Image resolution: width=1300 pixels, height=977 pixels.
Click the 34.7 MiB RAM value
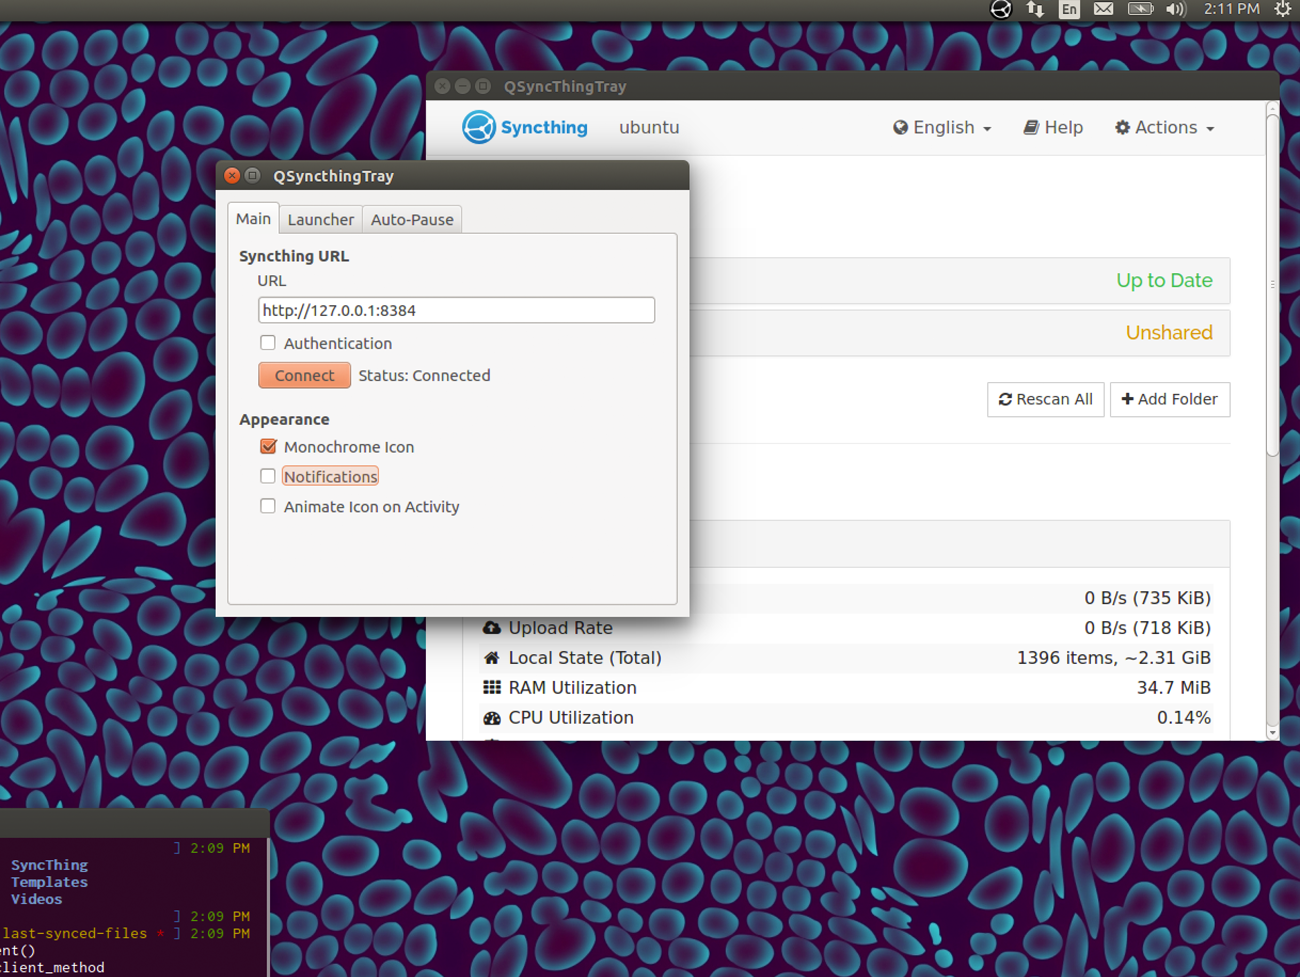pos(1174,688)
